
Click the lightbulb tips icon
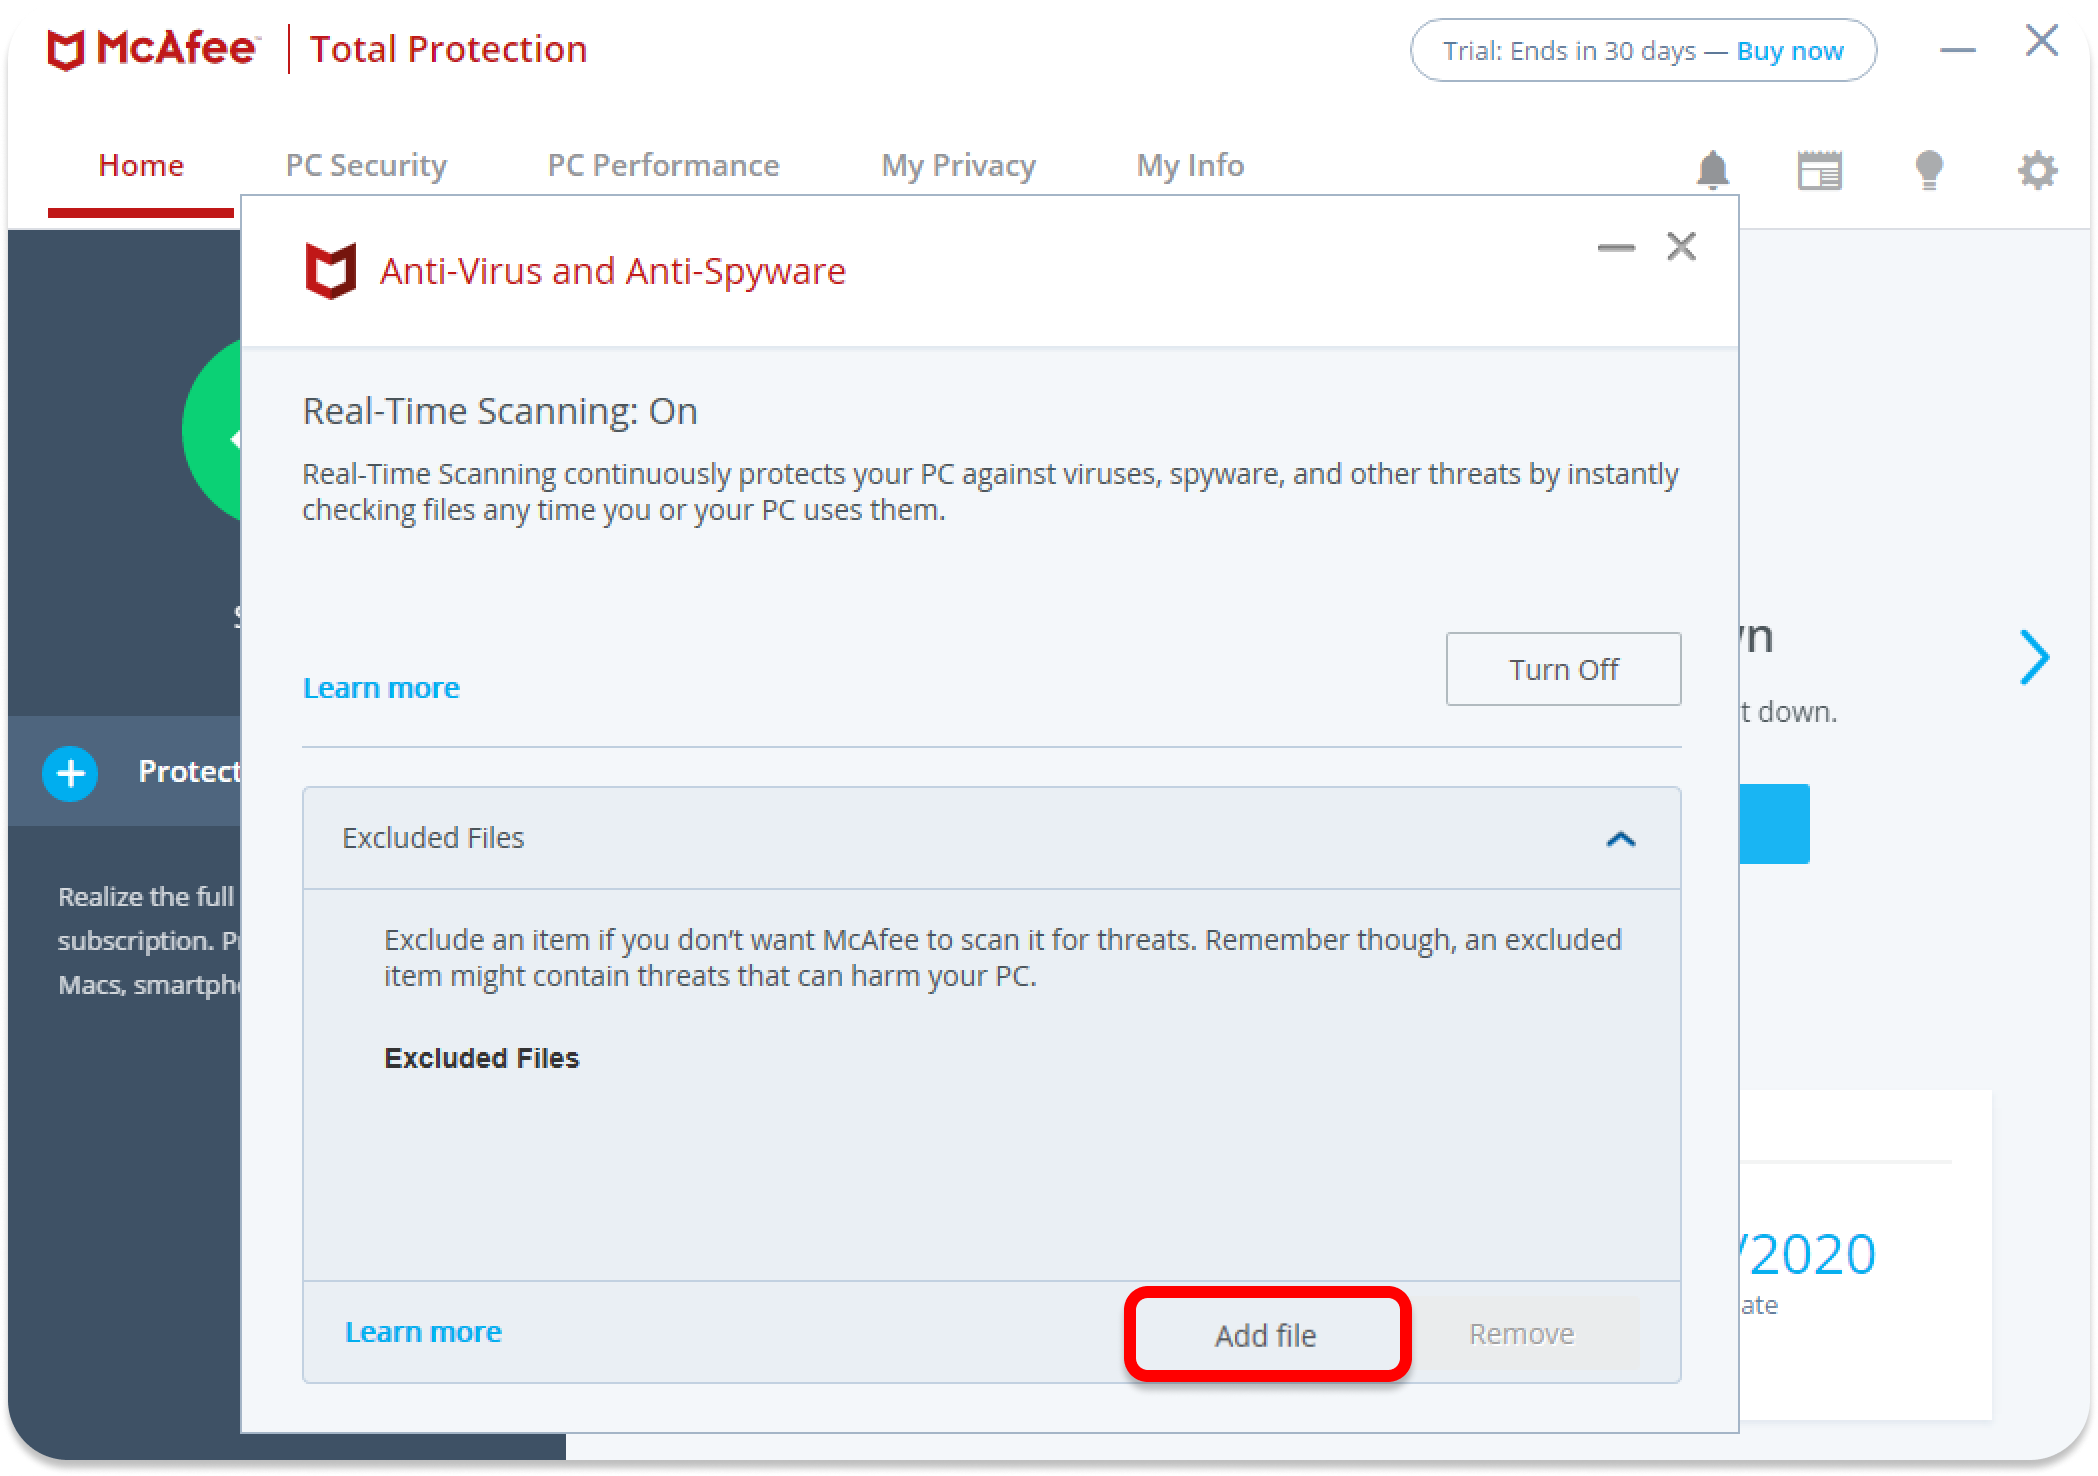coord(1928,170)
